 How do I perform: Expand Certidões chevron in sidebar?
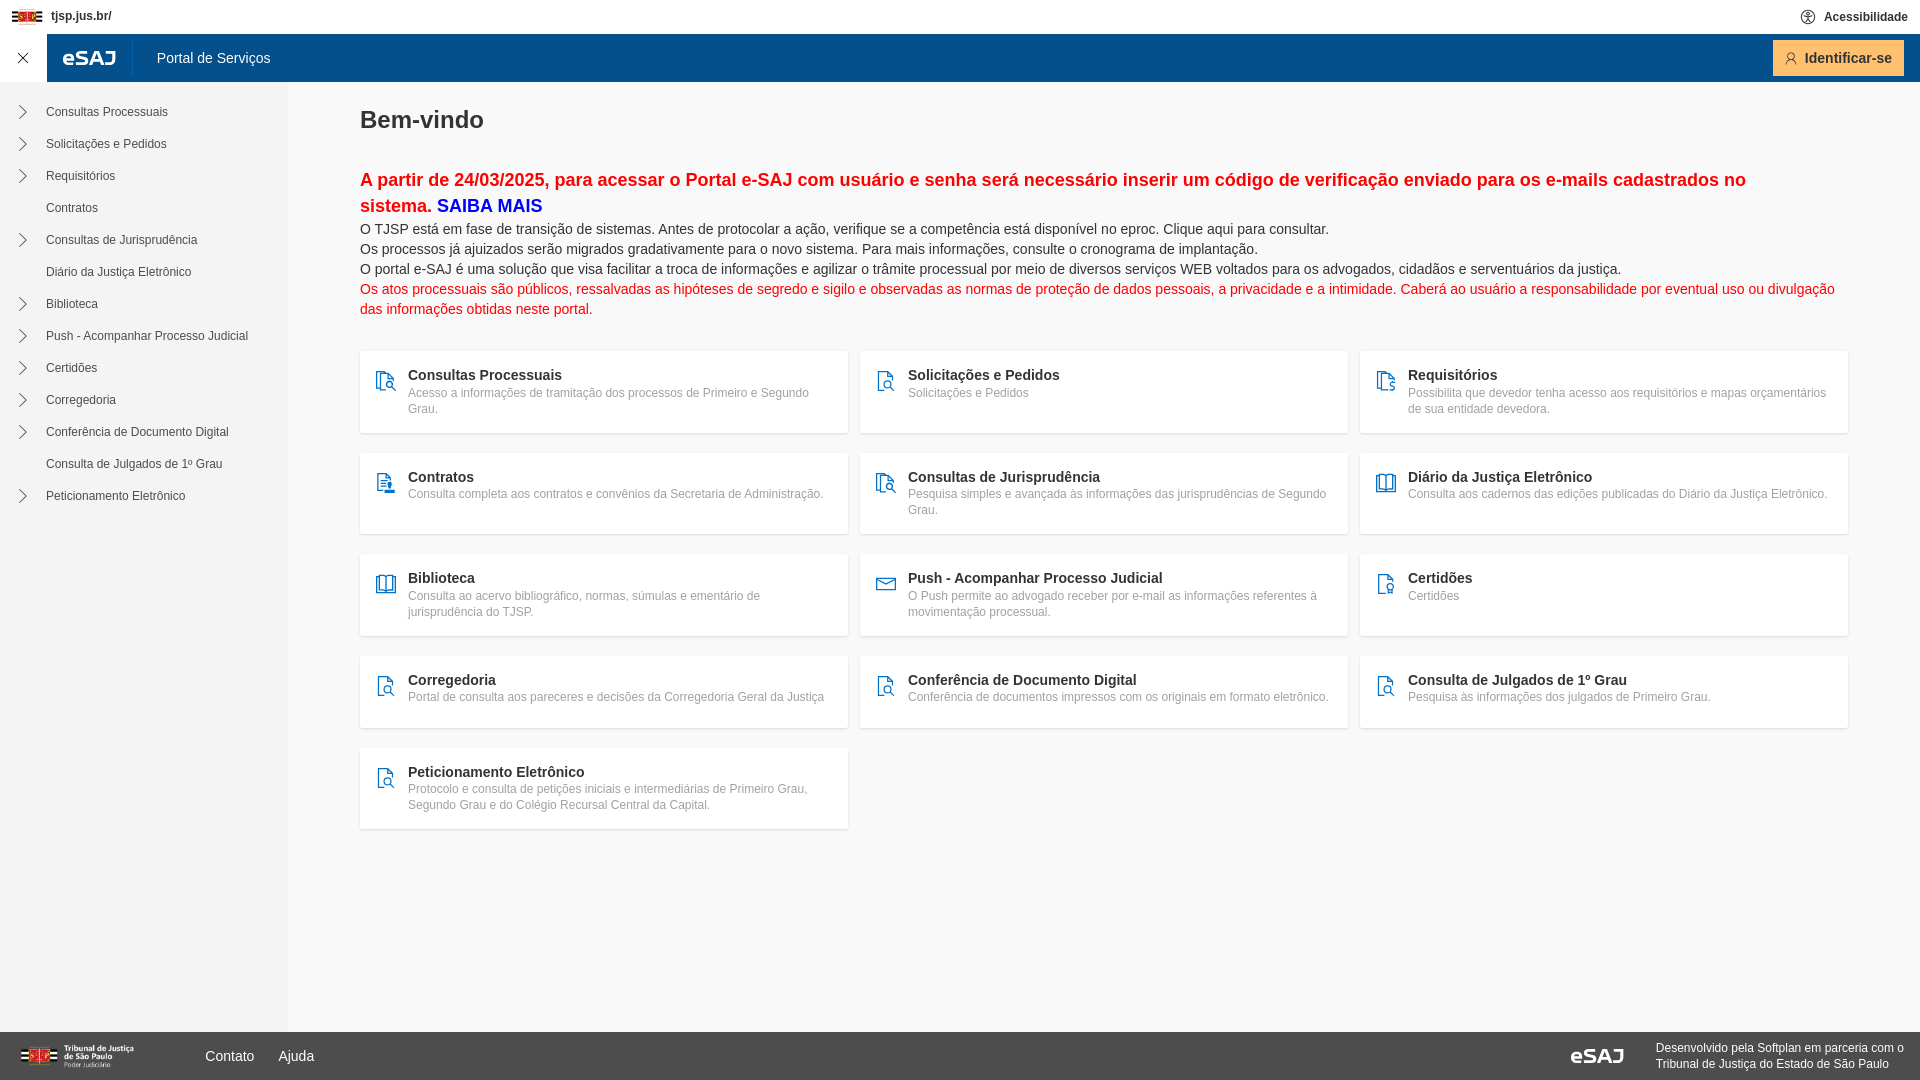(x=22, y=368)
